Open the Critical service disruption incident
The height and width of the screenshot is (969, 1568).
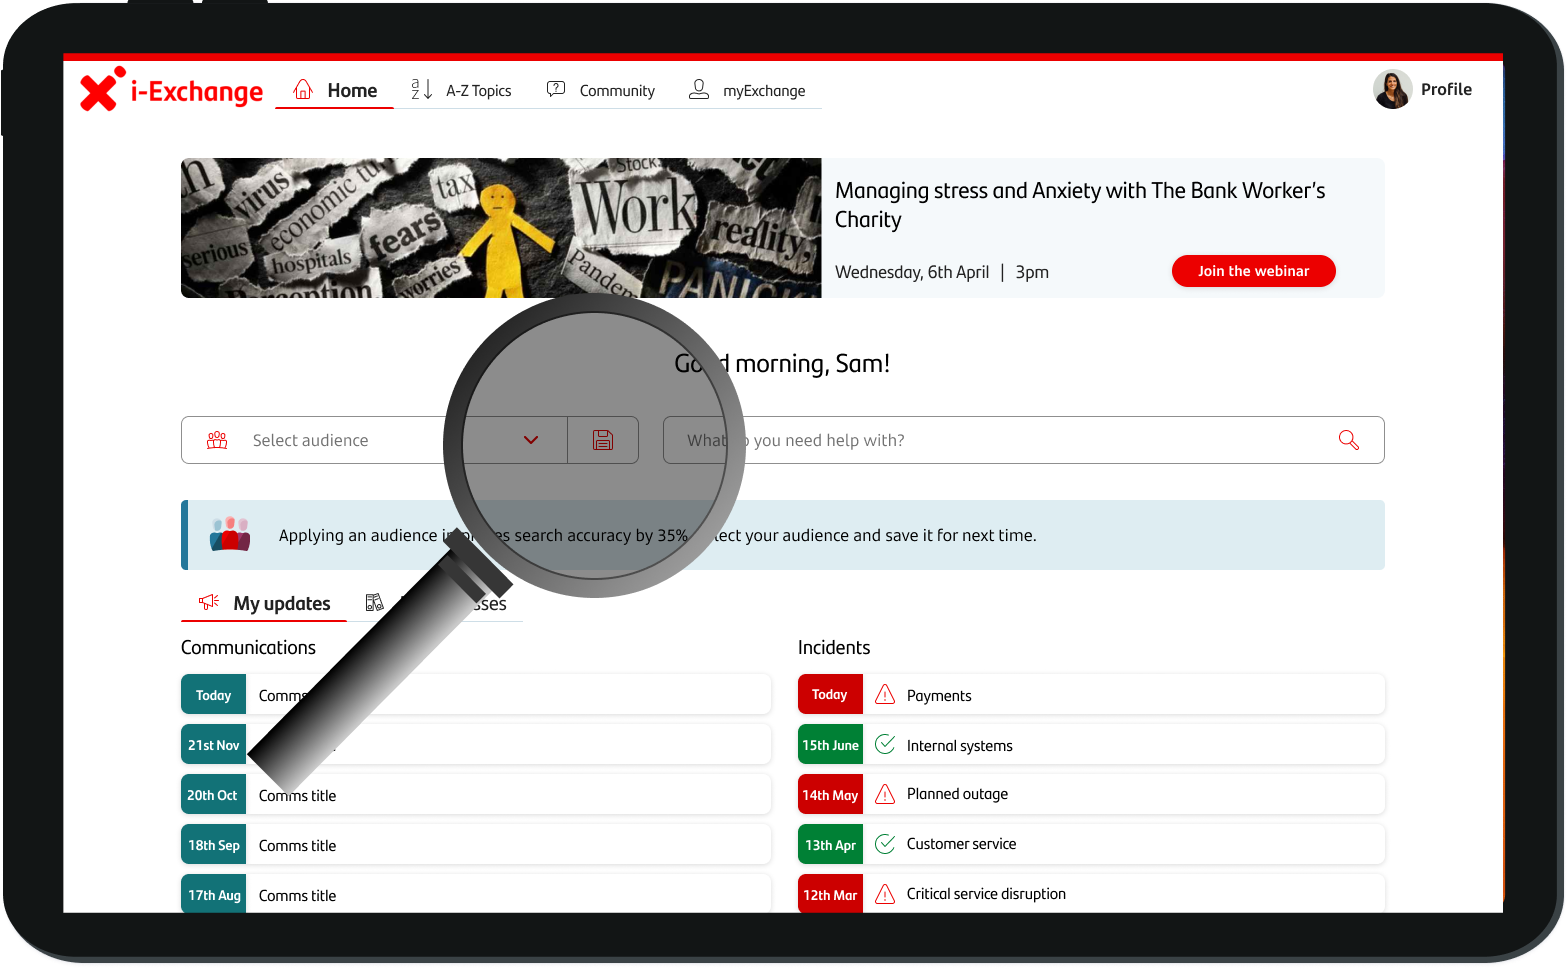pyautogui.click(x=1091, y=893)
